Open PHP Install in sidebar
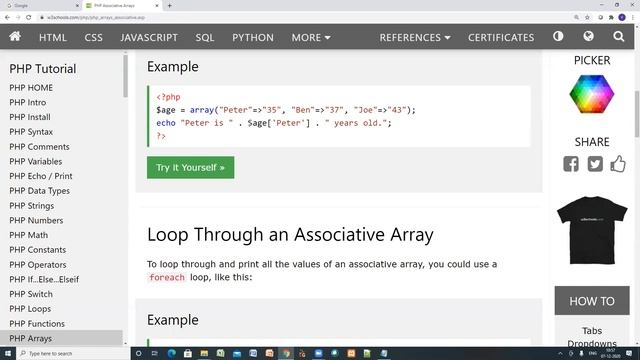 [30, 117]
